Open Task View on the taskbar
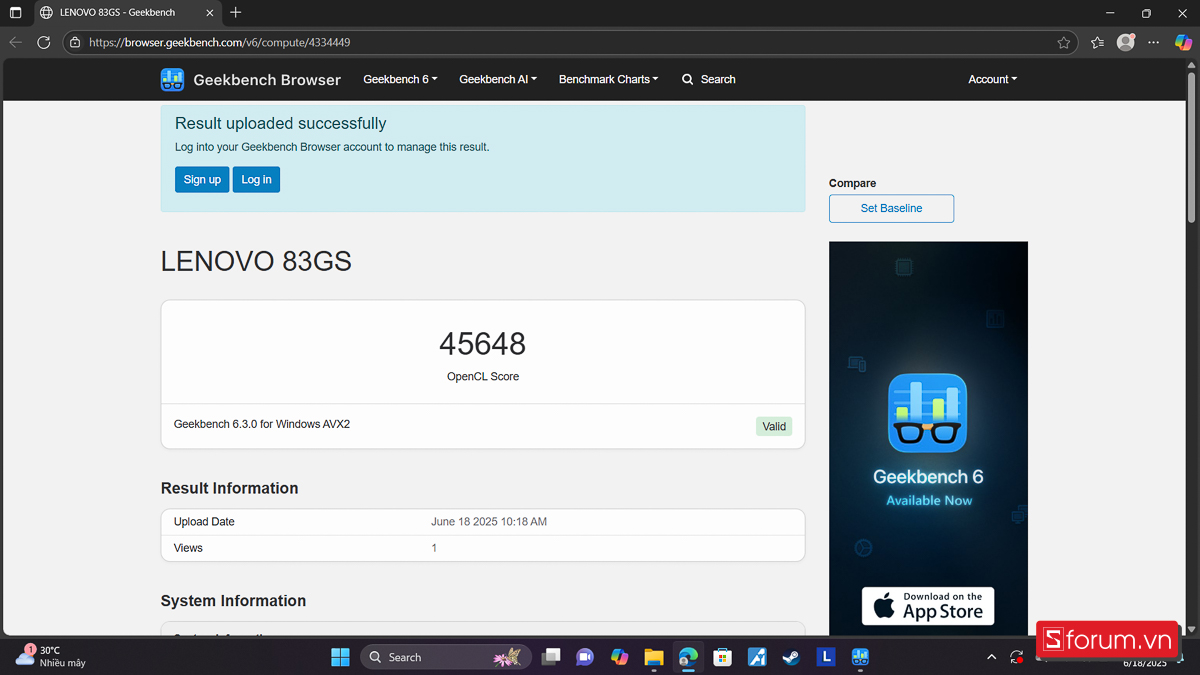This screenshot has width=1200, height=675. [x=551, y=657]
